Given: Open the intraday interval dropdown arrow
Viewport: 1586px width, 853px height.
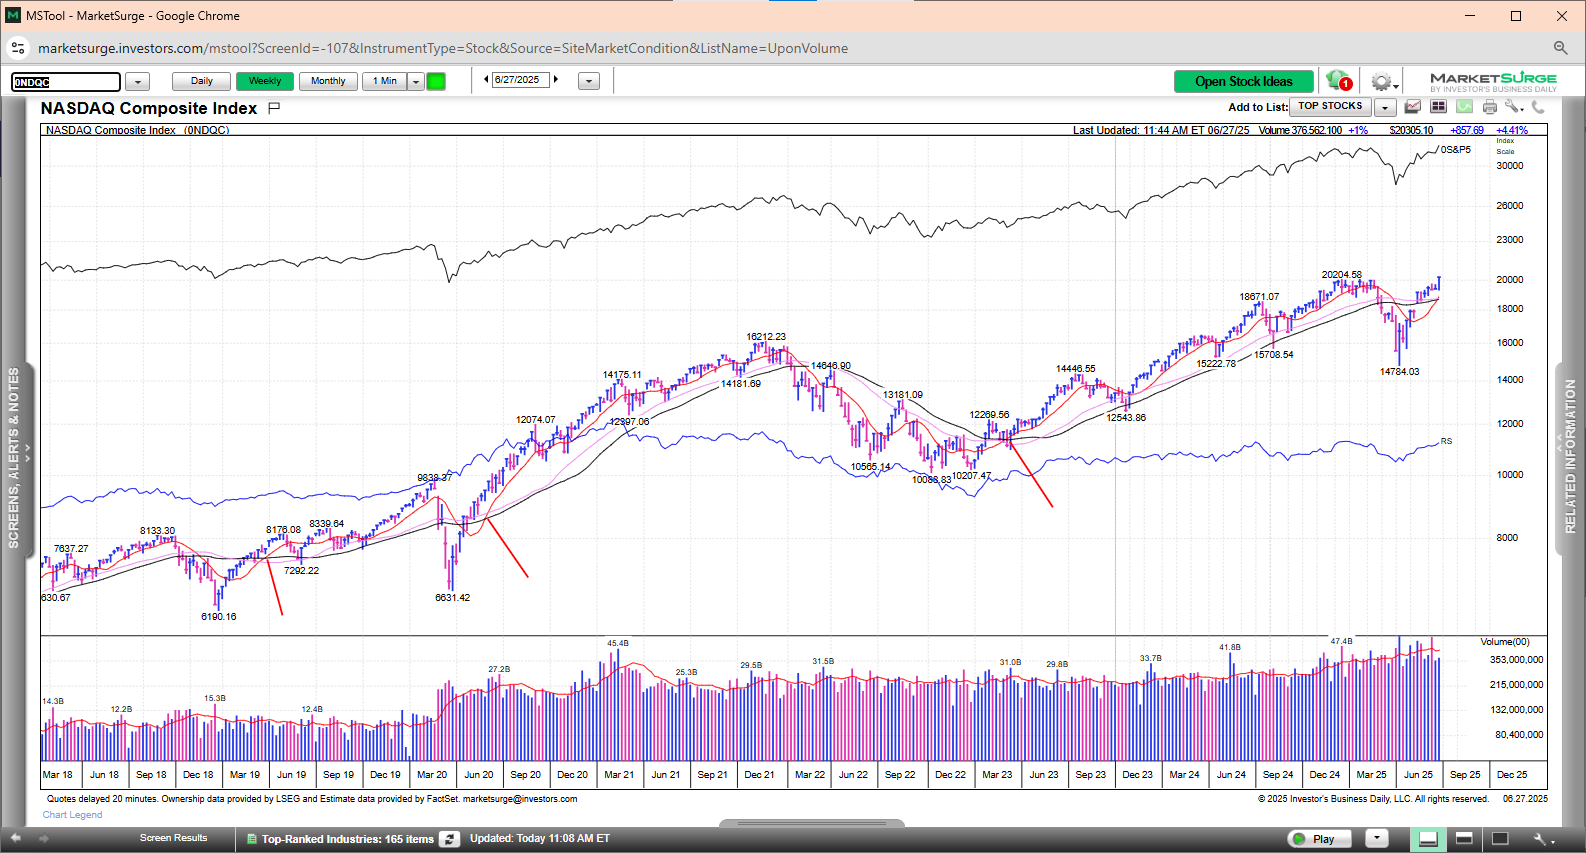Looking at the screenshot, I should click(416, 81).
